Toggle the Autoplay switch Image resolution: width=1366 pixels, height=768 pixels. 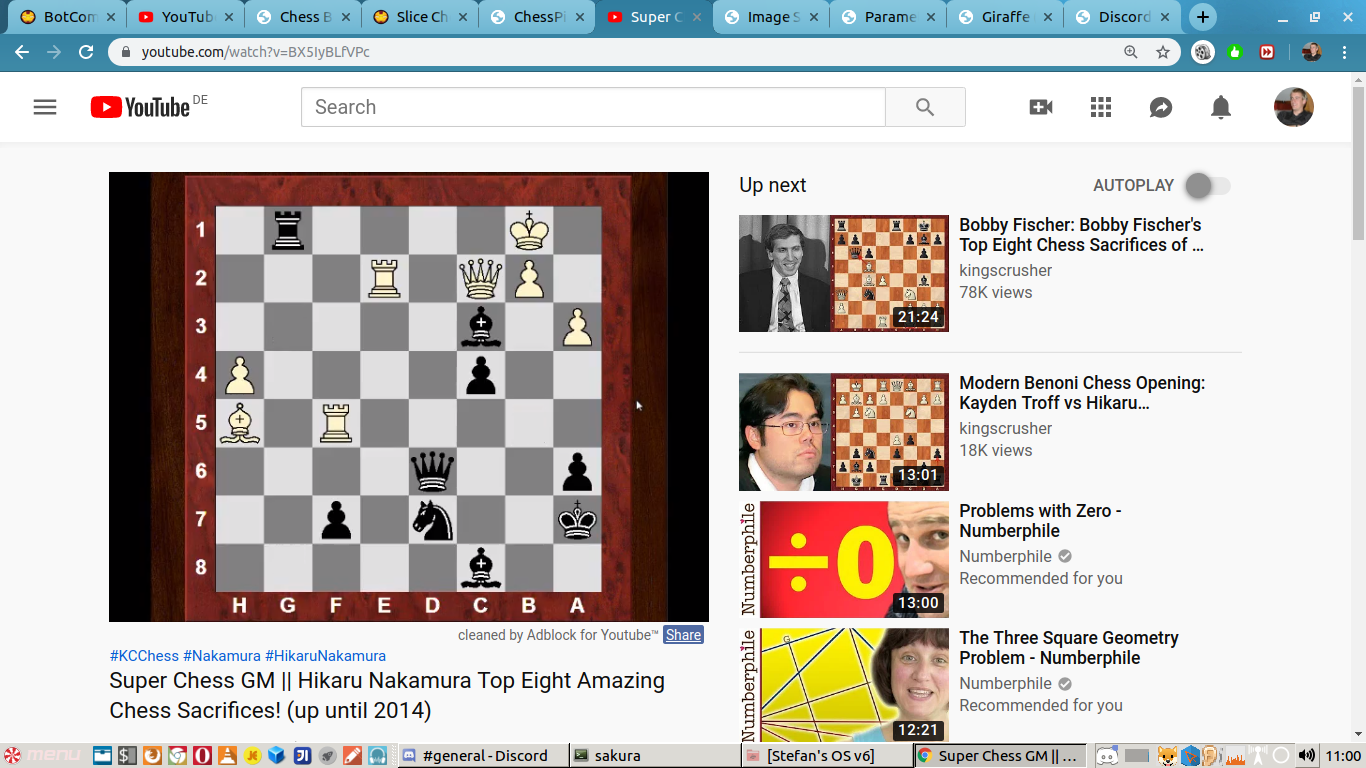tap(1206, 186)
